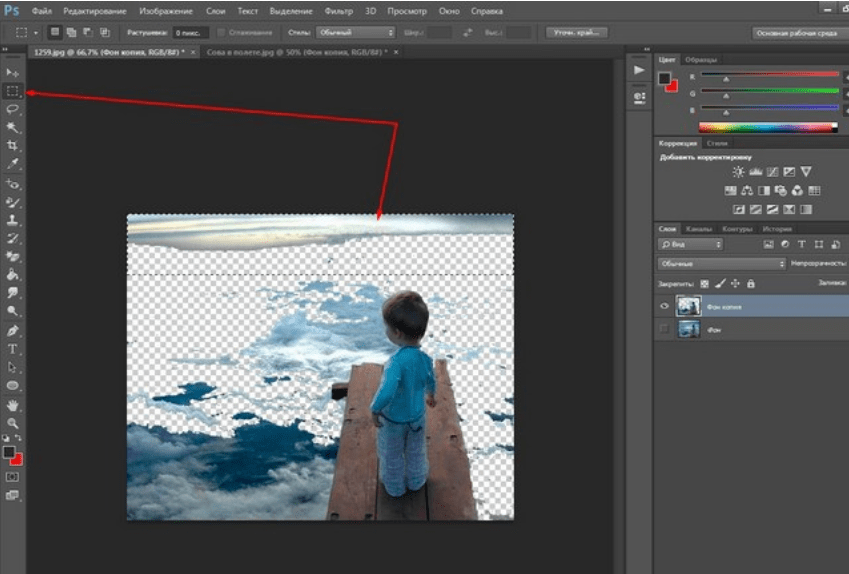Select the Dodge tool

(x=12, y=311)
